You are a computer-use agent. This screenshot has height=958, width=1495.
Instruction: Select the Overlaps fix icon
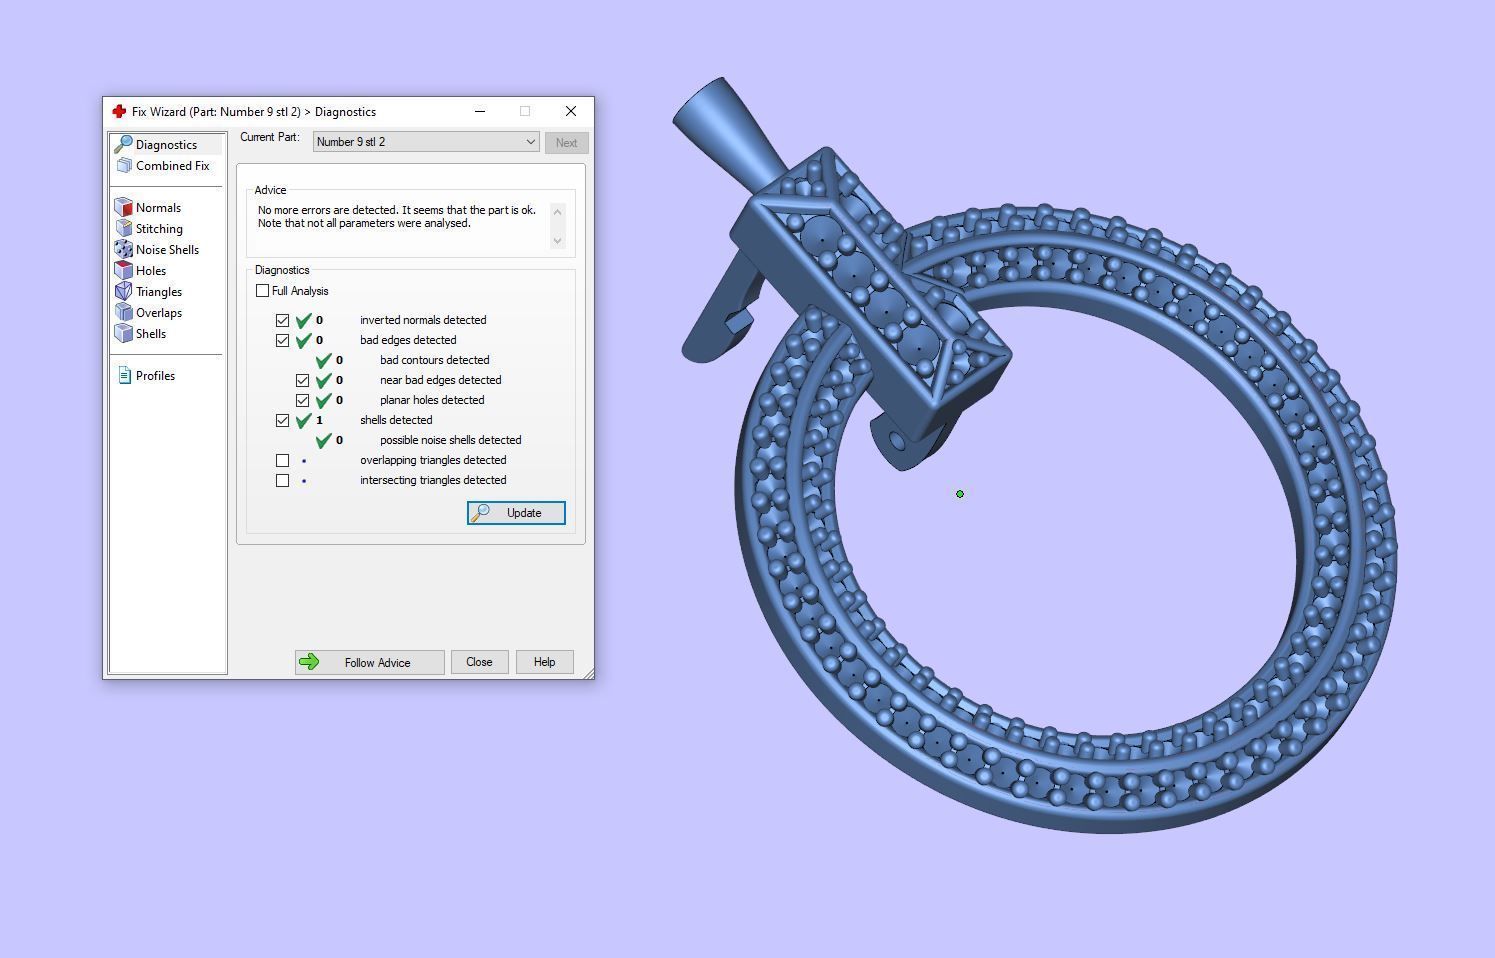tap(124, 312)
